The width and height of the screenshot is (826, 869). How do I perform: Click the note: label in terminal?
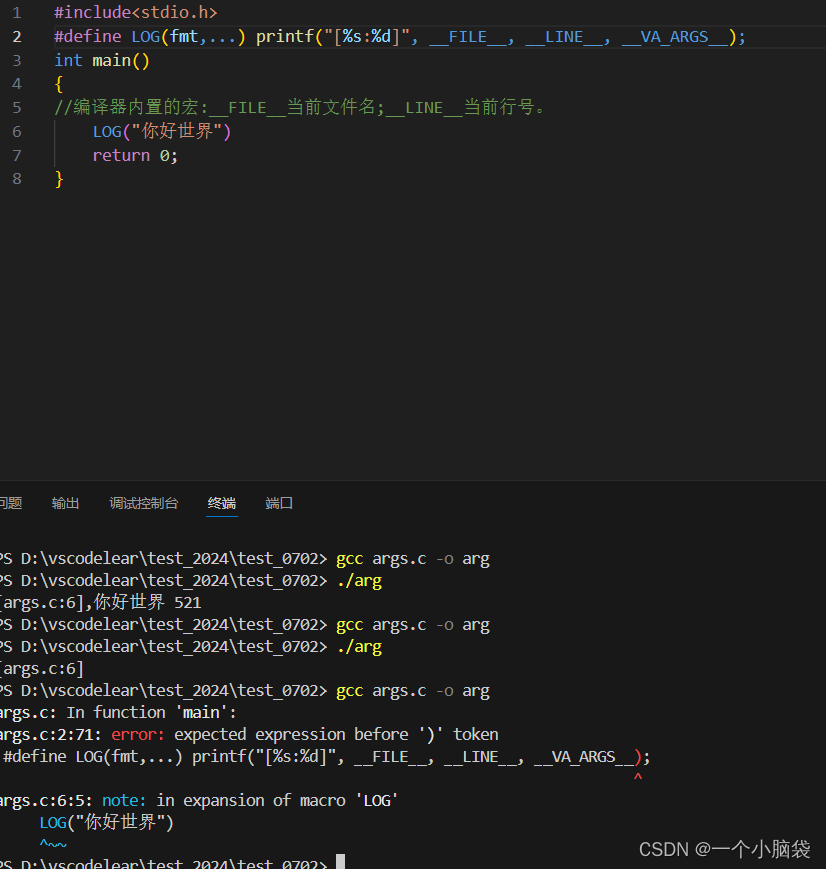click(124, 800)
